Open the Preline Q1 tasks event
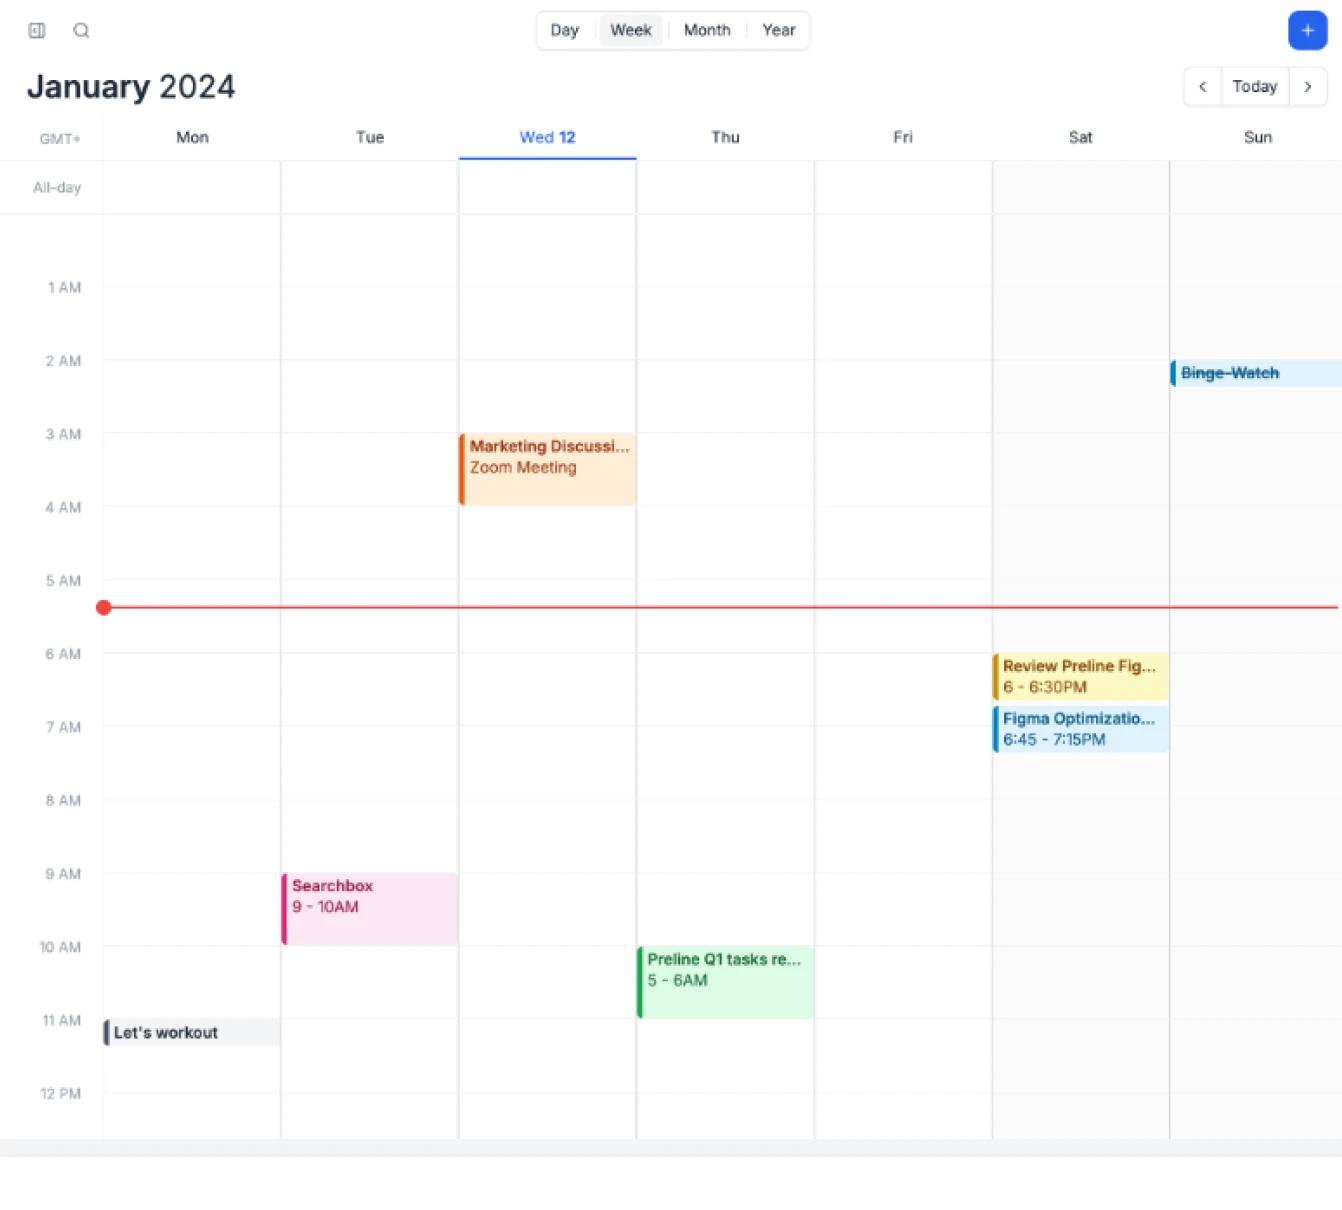1342x1210 pixels. click(x=724, y=980)
